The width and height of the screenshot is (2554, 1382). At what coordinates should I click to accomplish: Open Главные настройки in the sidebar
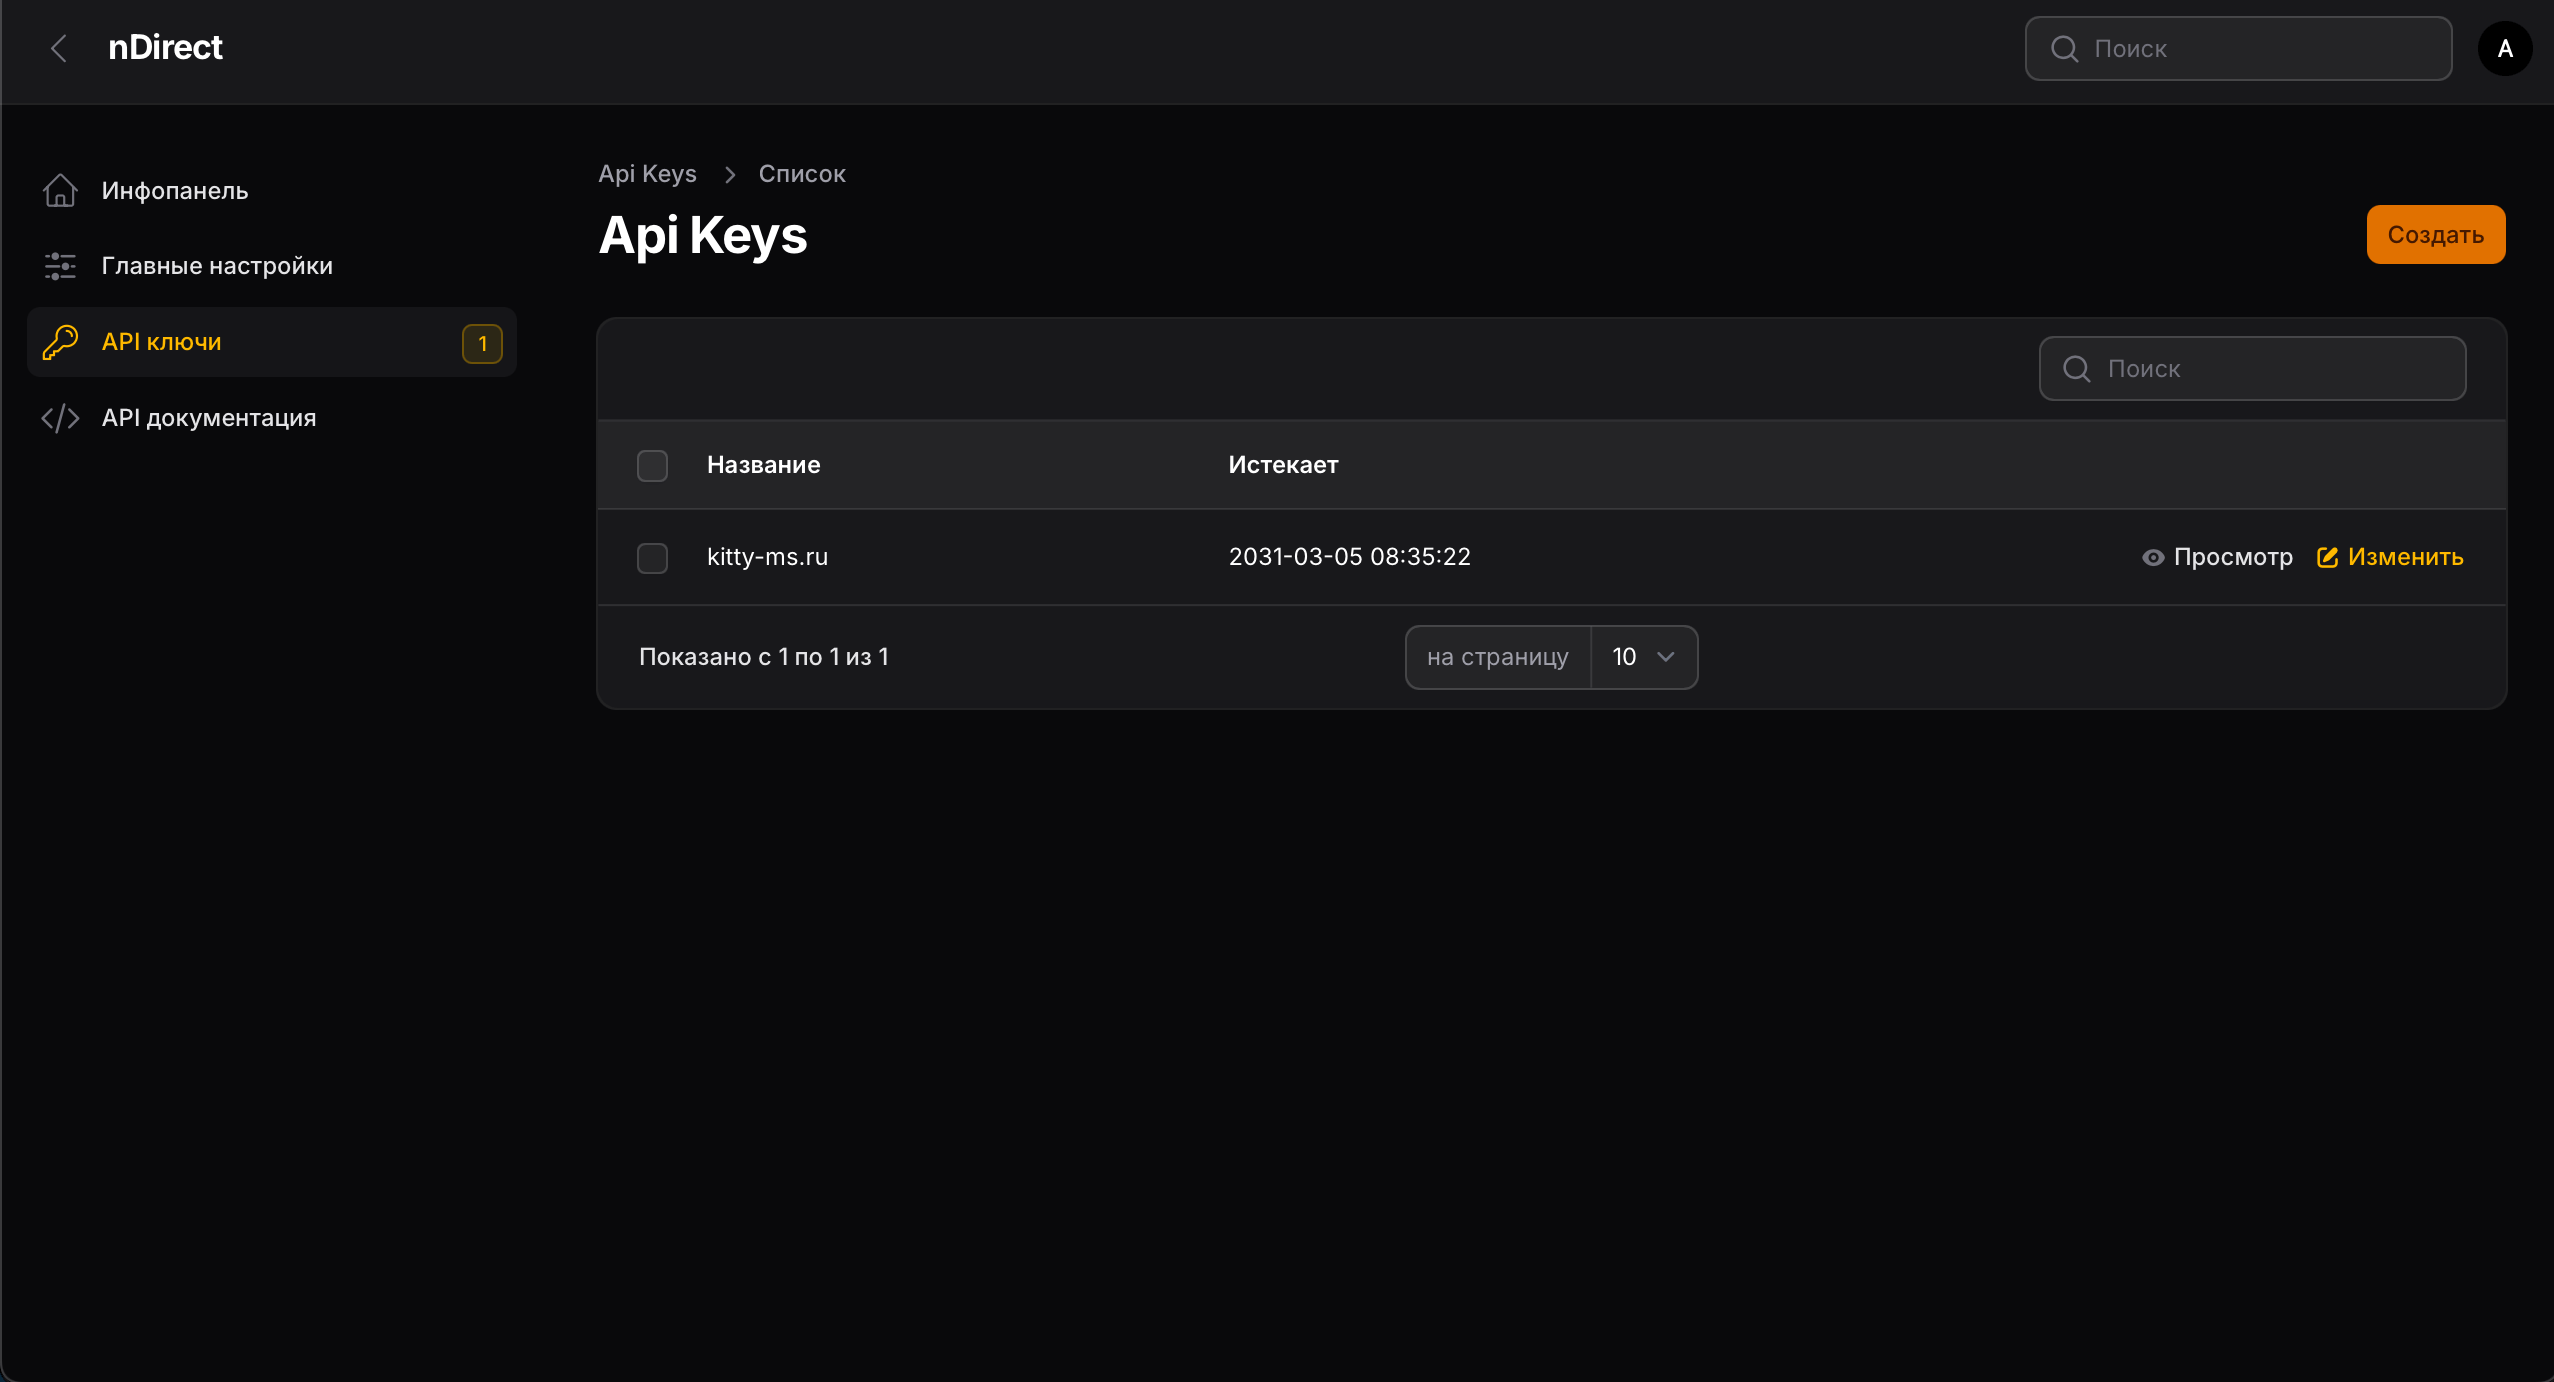(217, 266)
